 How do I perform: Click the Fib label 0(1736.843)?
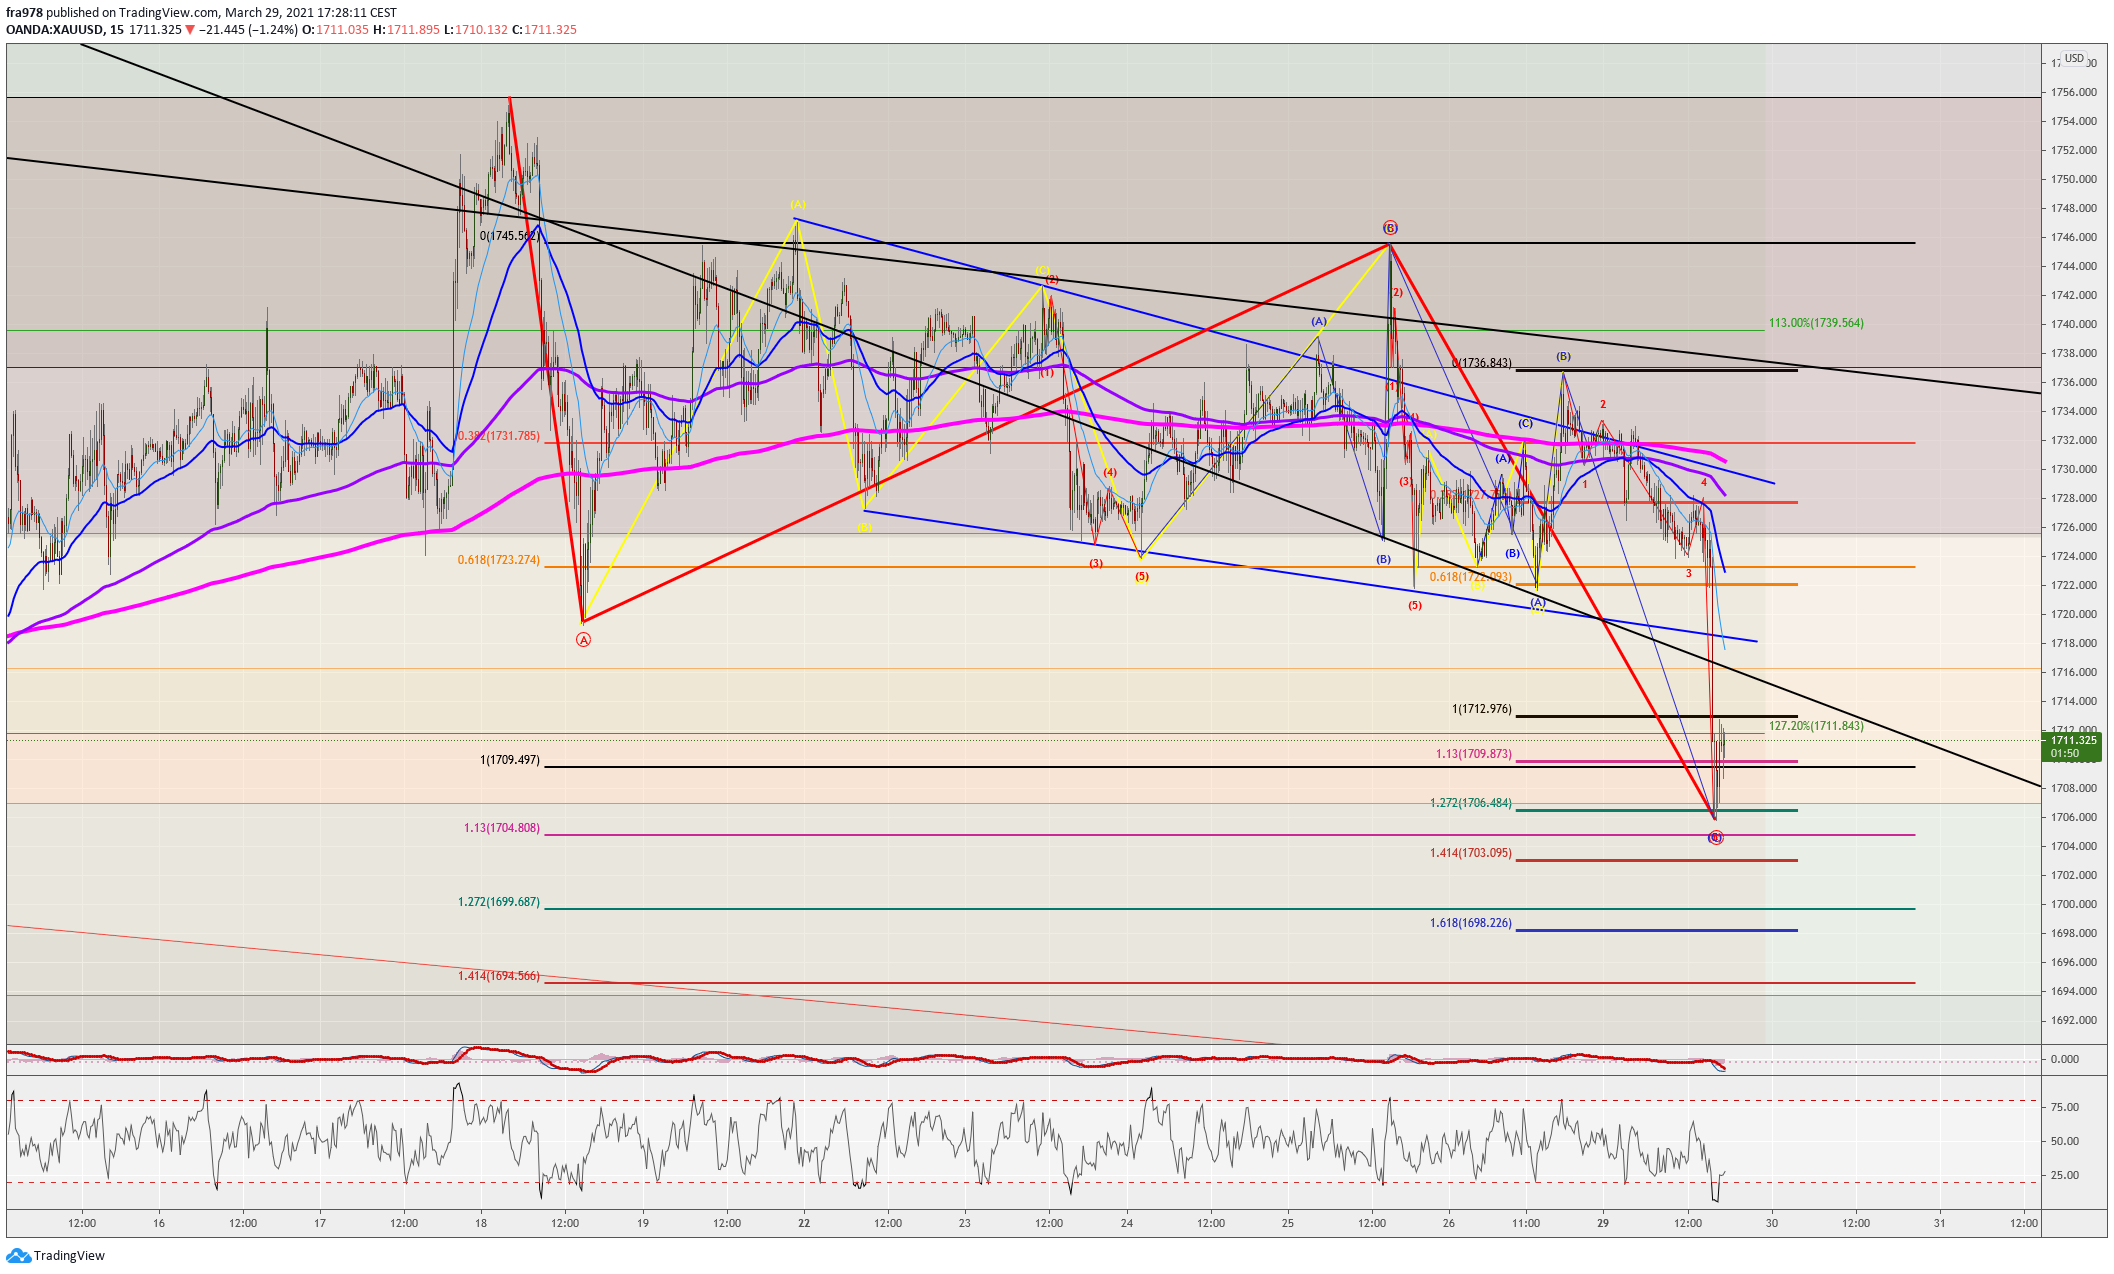pyautogui.click(x=1482, y=363)
